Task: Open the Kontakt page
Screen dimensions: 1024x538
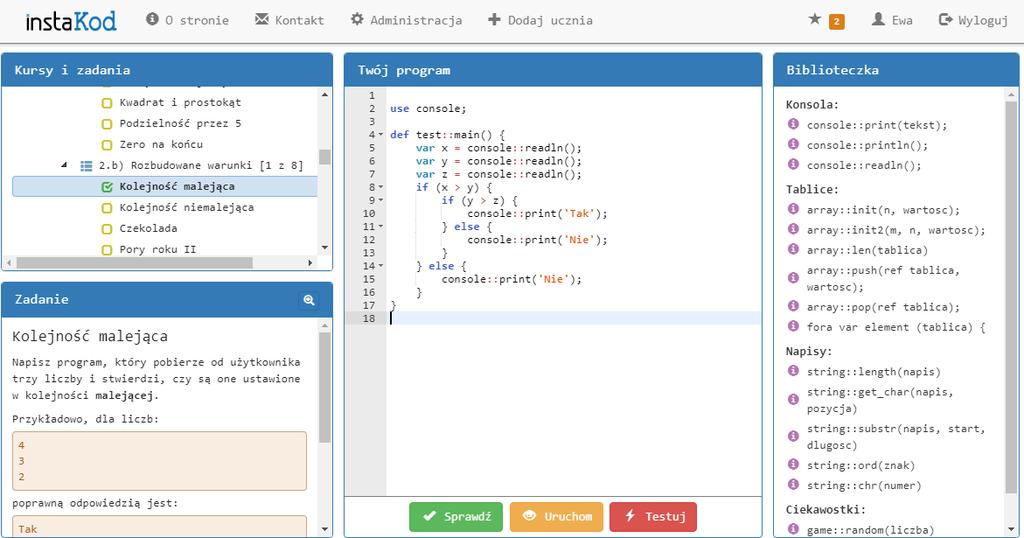Action: [x=289, y=20]
